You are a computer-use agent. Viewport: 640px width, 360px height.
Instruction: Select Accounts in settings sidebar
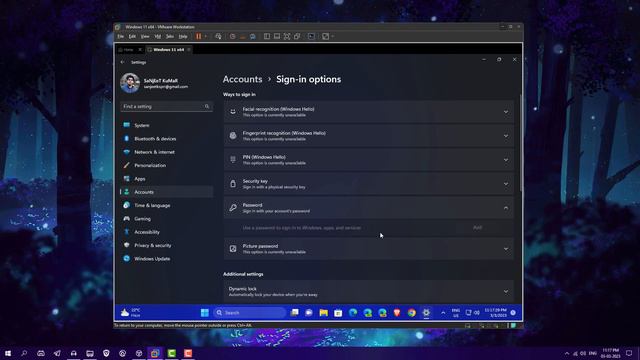167,192
